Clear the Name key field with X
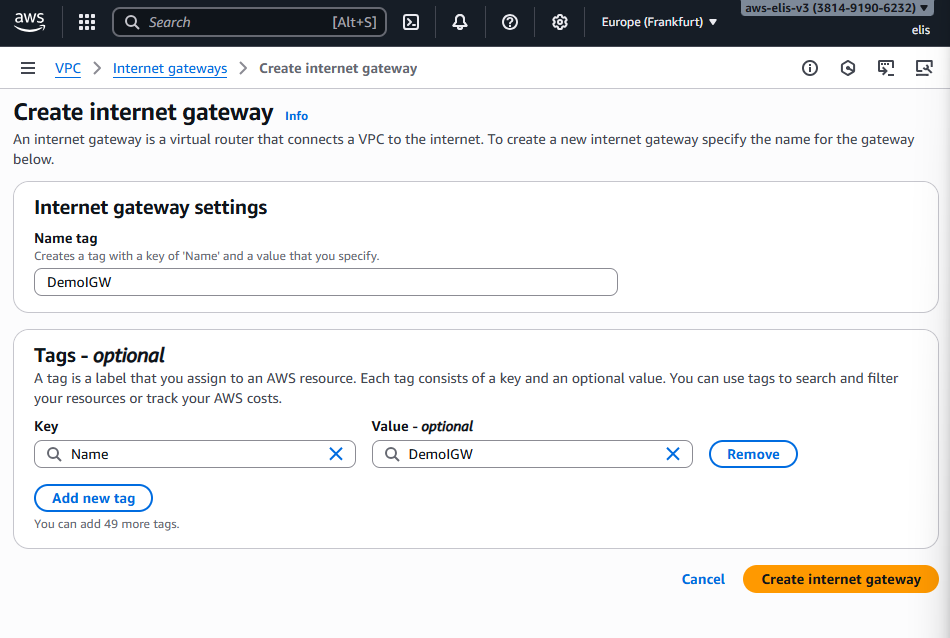 (x=336, y=454)
